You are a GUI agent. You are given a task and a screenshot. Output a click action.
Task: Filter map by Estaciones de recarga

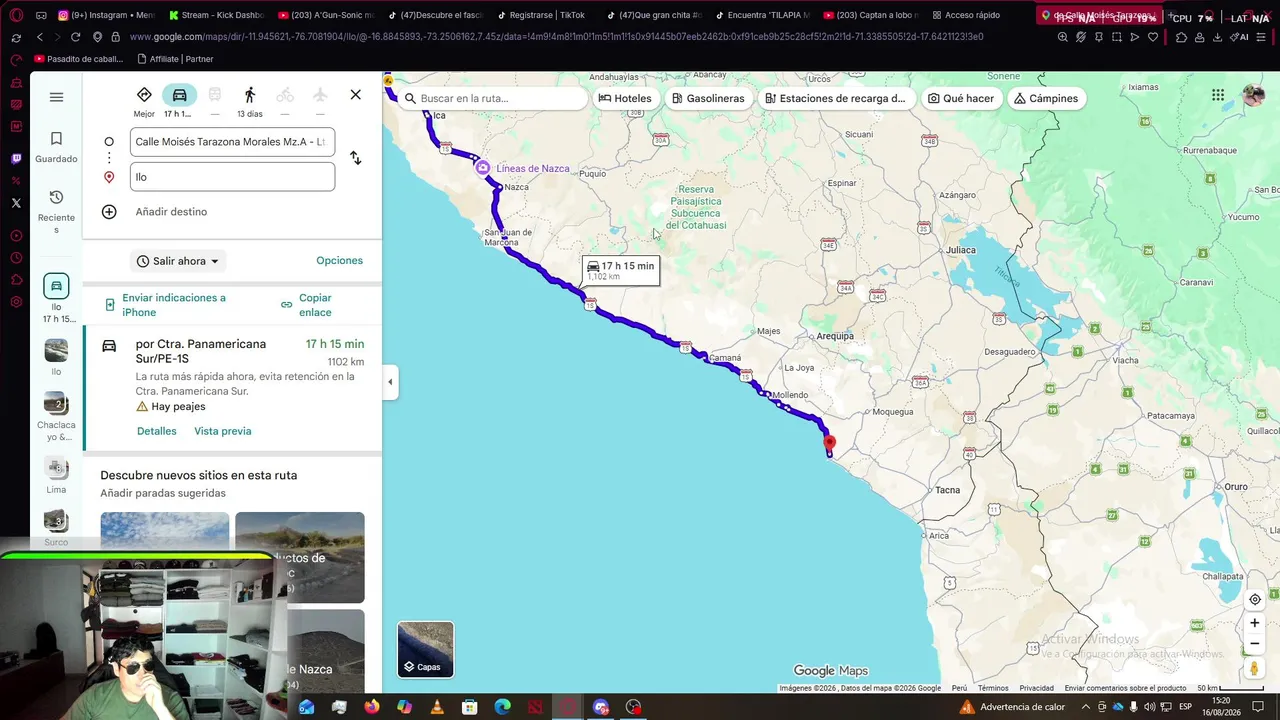click(835, 98)
